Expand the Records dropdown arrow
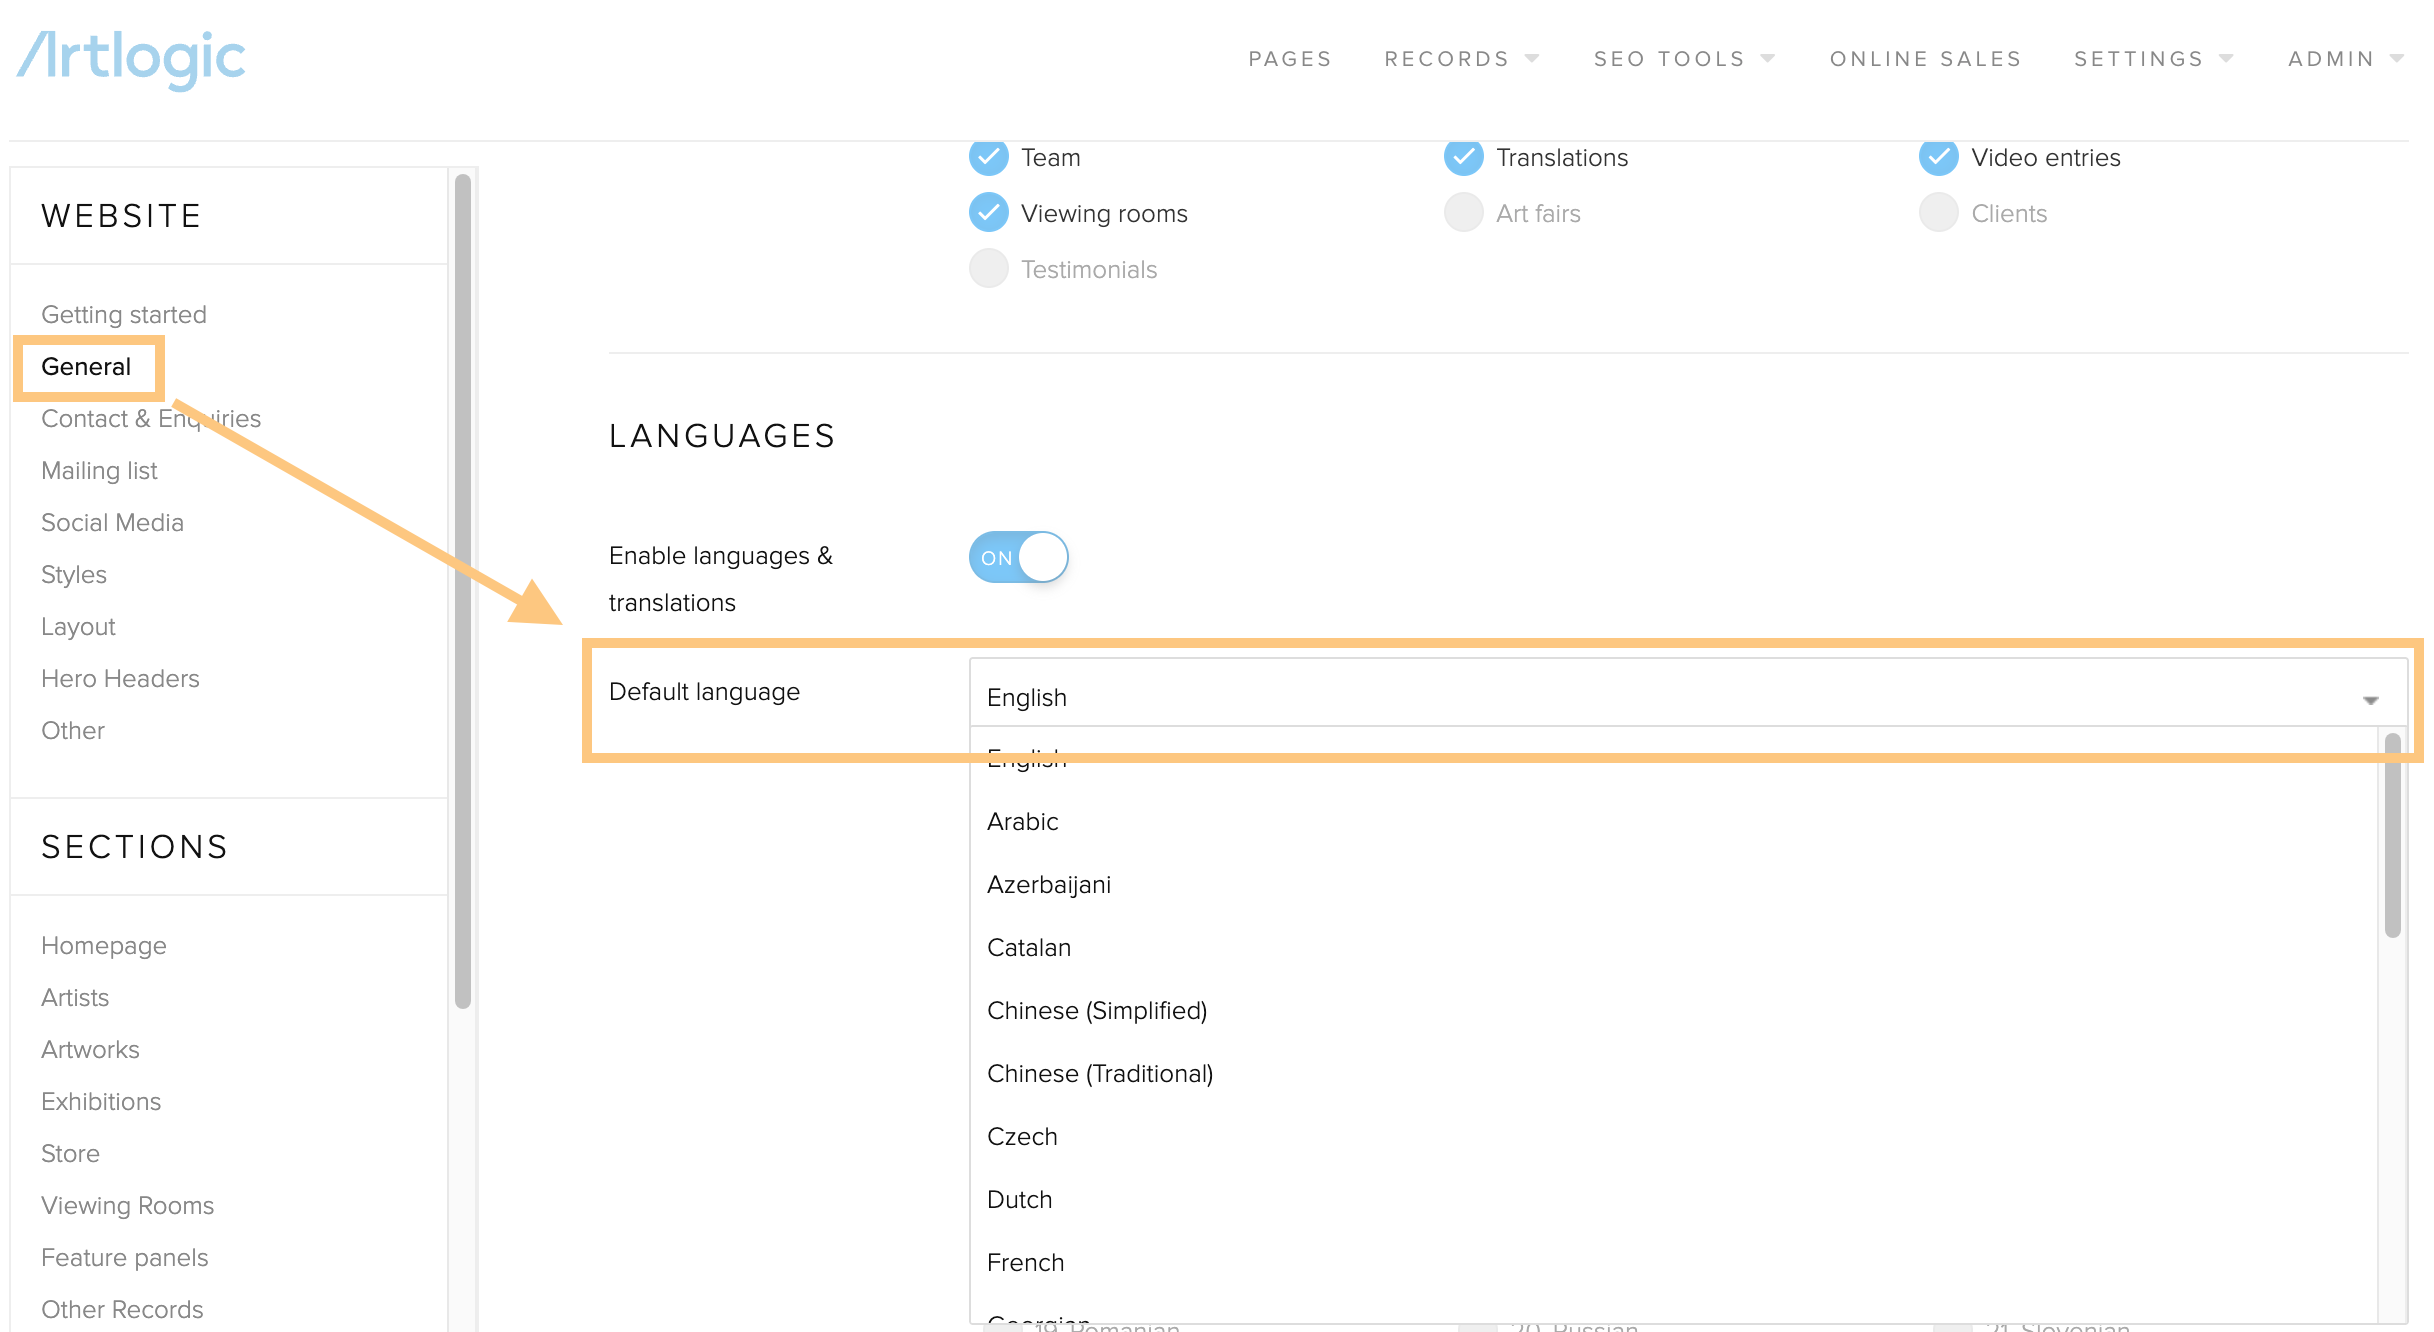The image size is (2434, 1332). [1532, 59]
